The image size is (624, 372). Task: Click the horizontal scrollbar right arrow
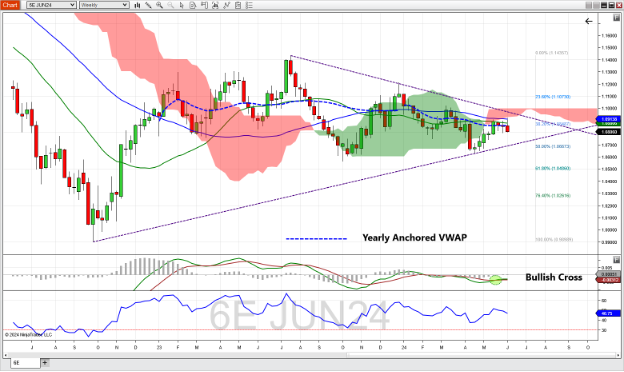click(x=618, y=355)
